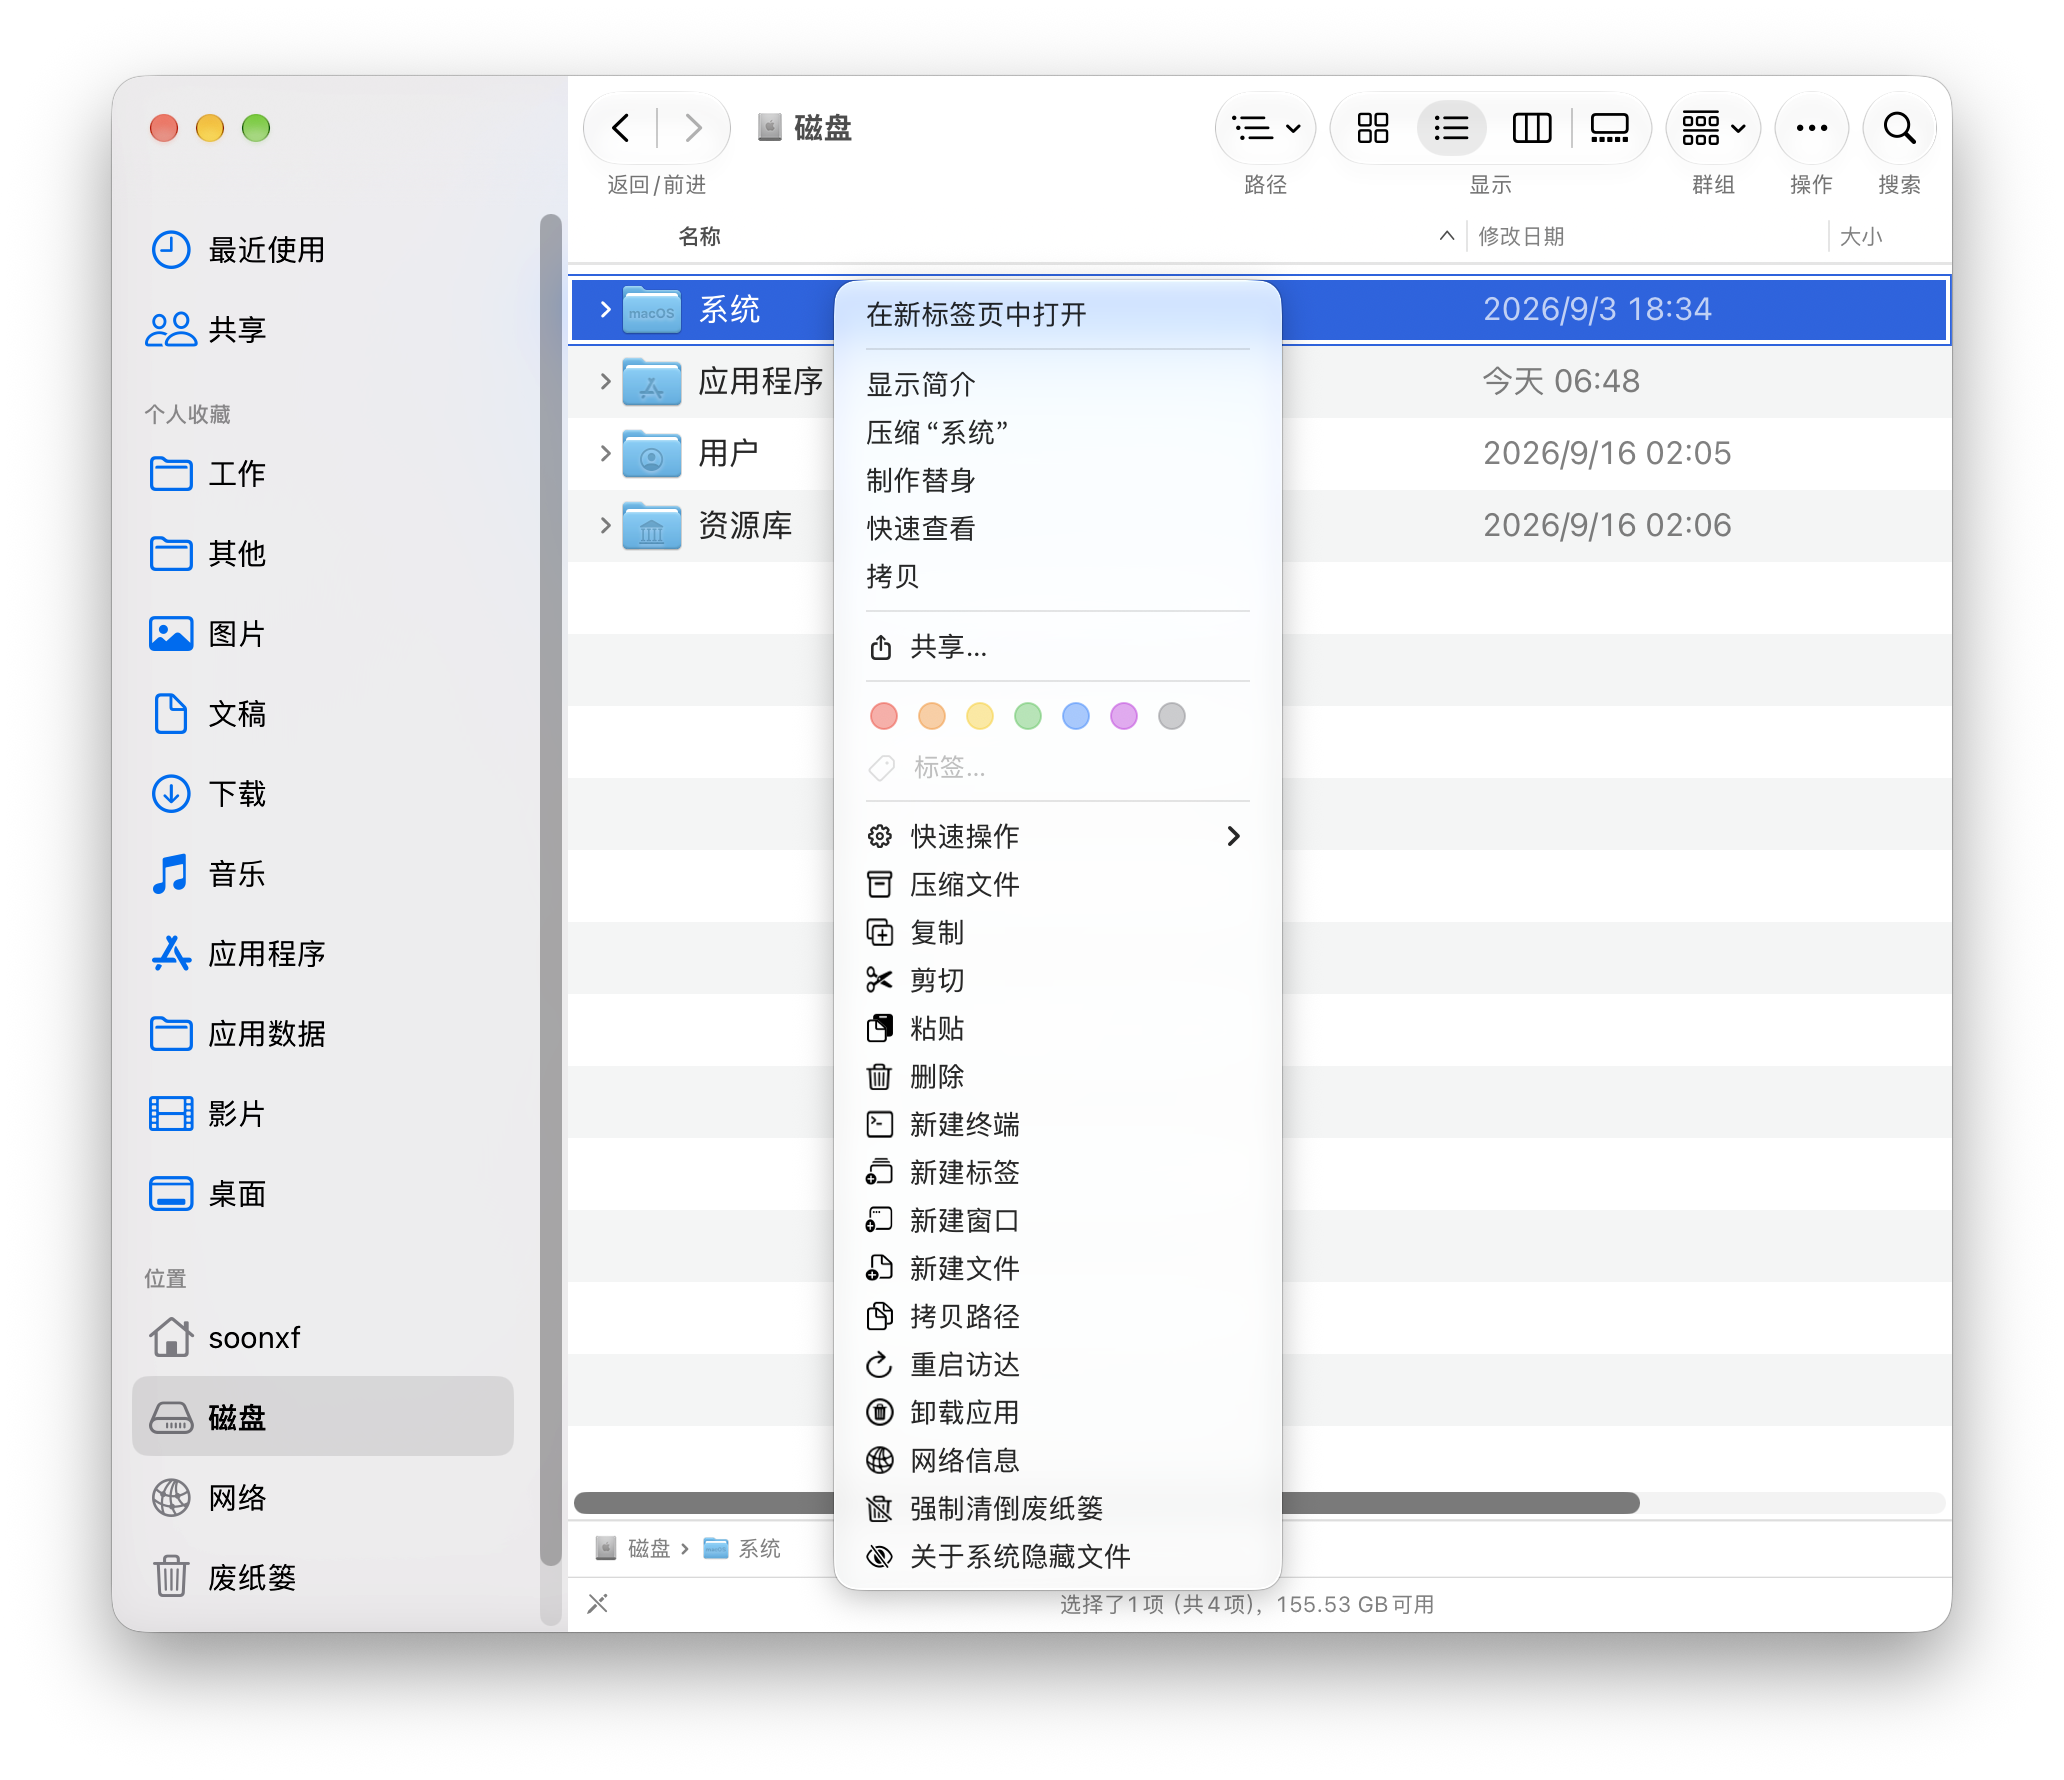Image resolution: width=2064 pixels, height=1780 pixels.
Task: Click 剪切 scissors item
Action: click(x=1057, y=981)
